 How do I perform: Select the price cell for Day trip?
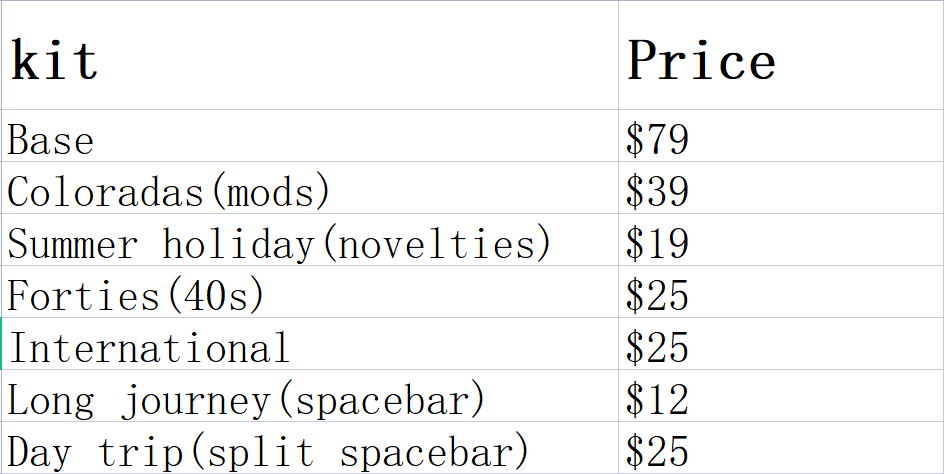657,452
